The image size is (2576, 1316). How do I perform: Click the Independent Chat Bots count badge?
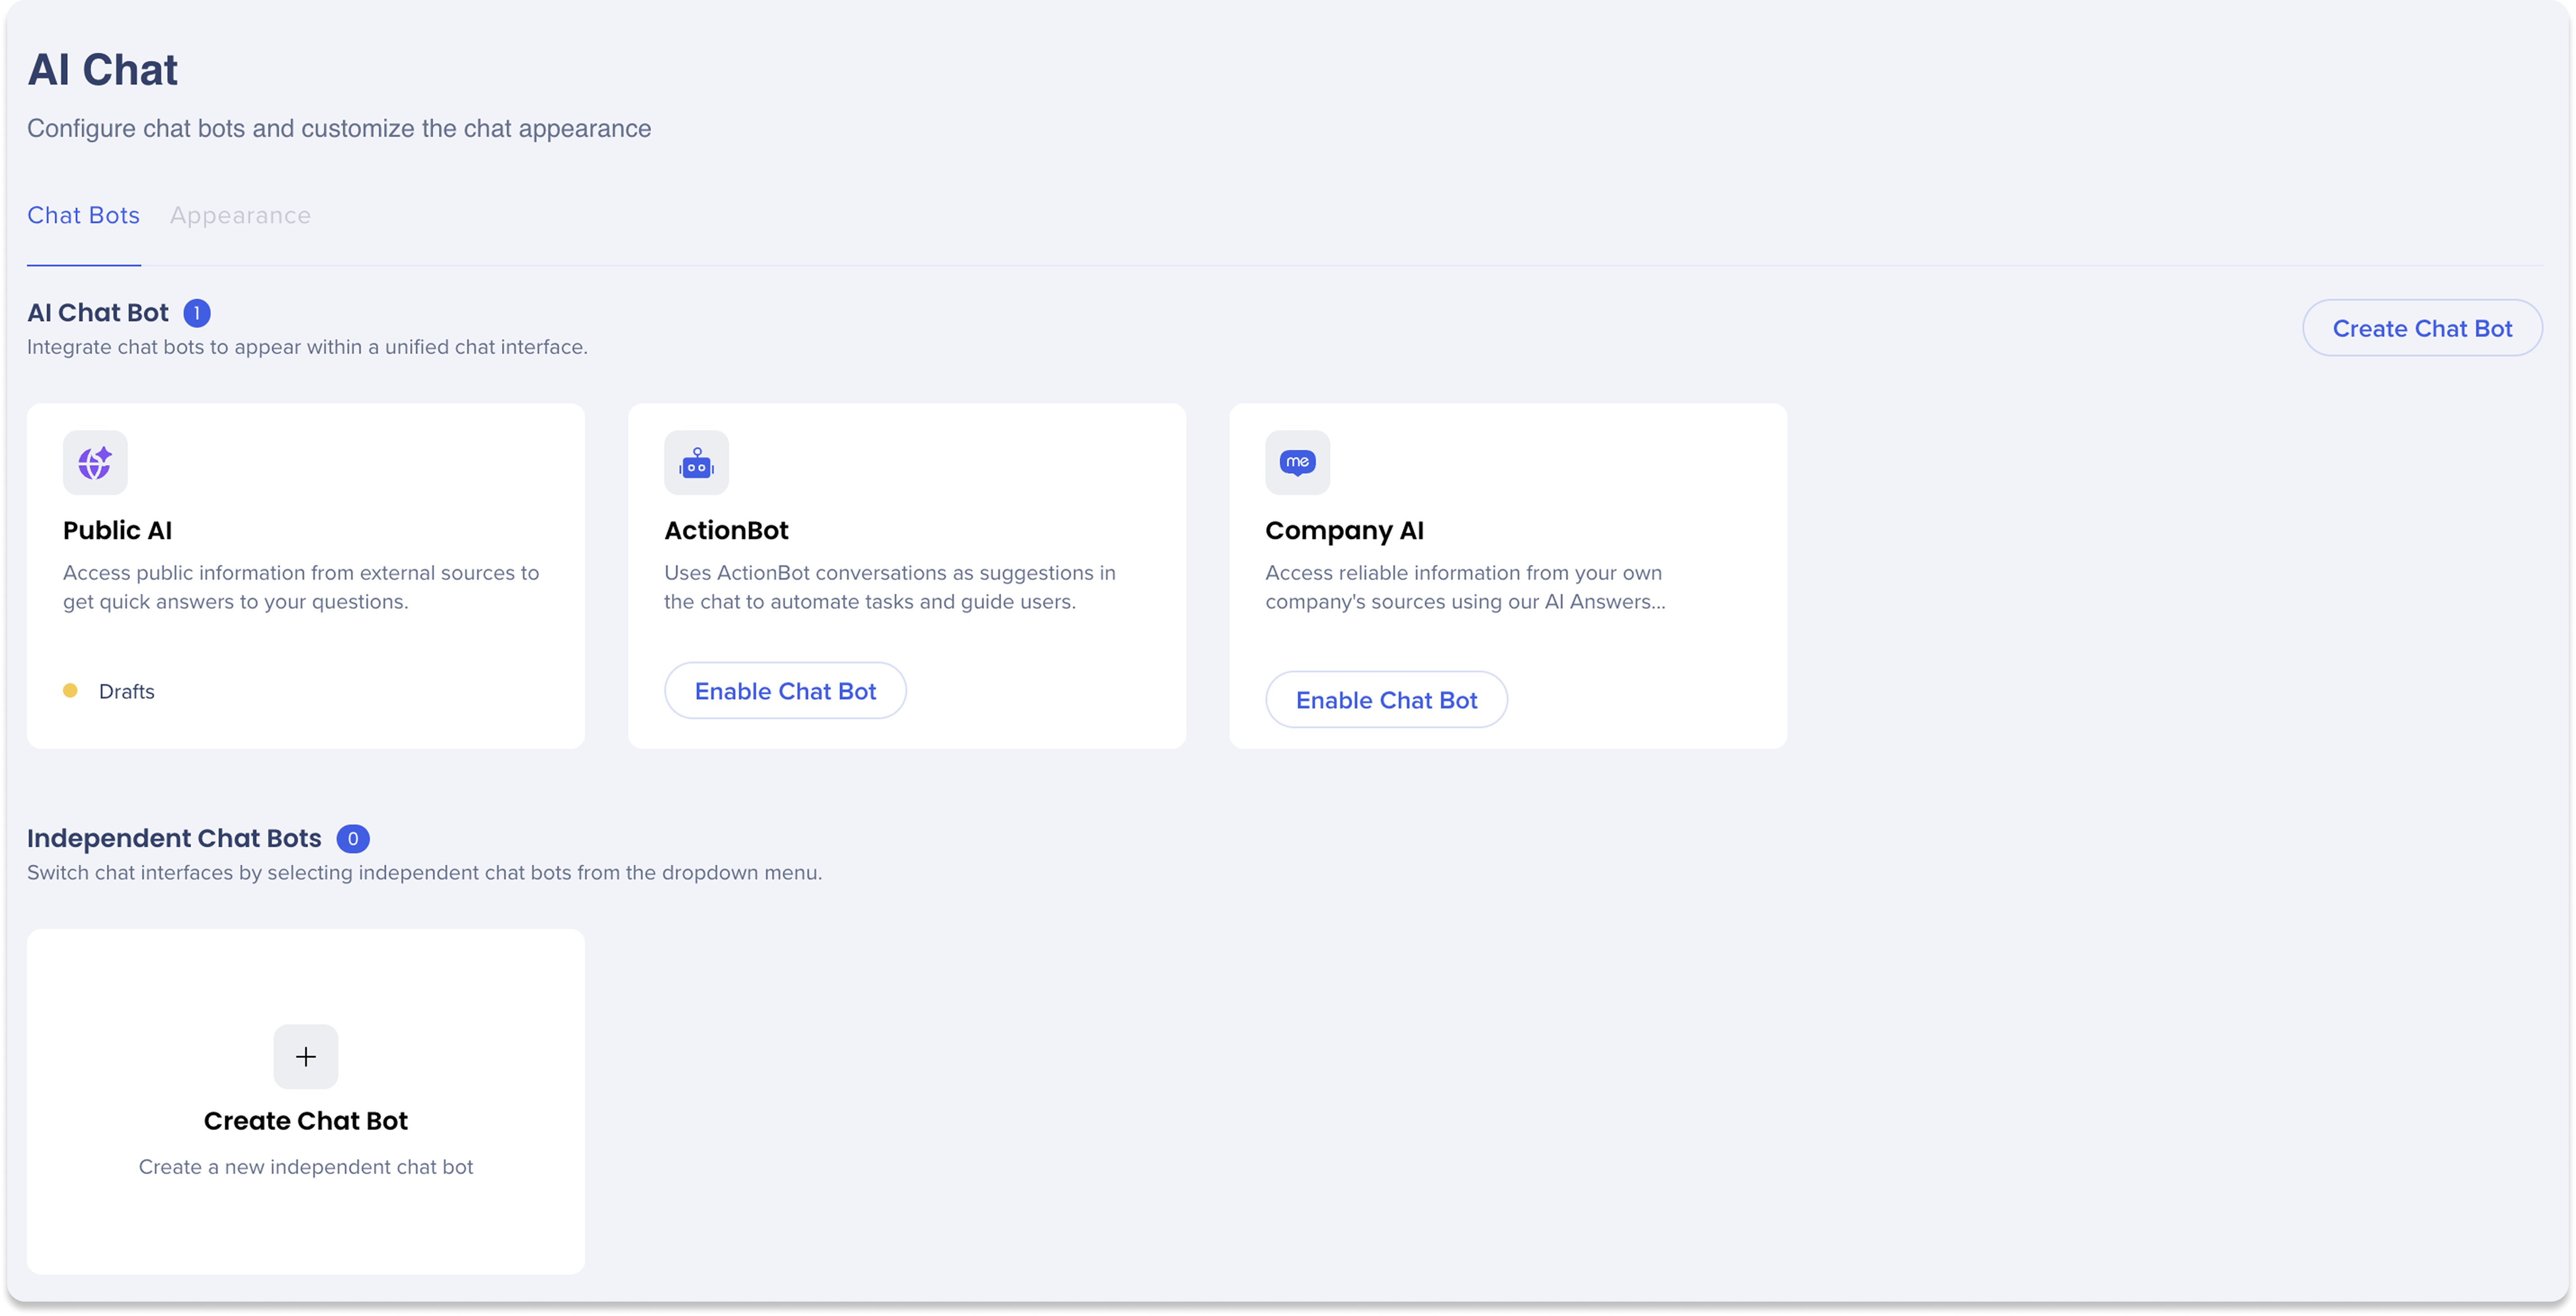353,838
